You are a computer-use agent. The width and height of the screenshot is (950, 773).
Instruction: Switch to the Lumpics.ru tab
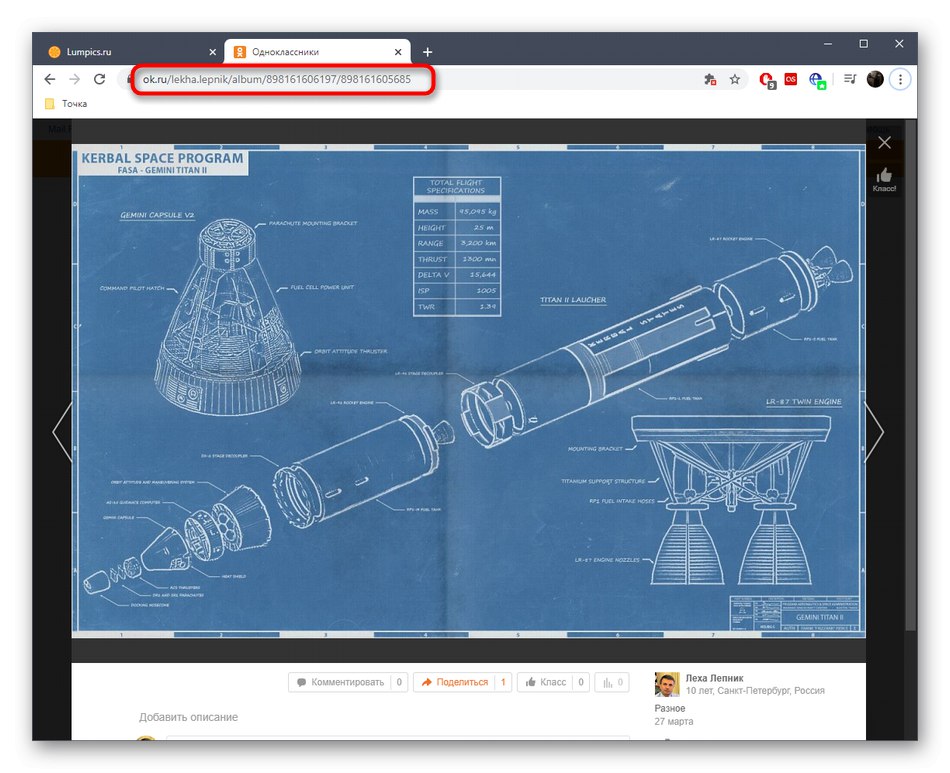[x=129, y=52]
